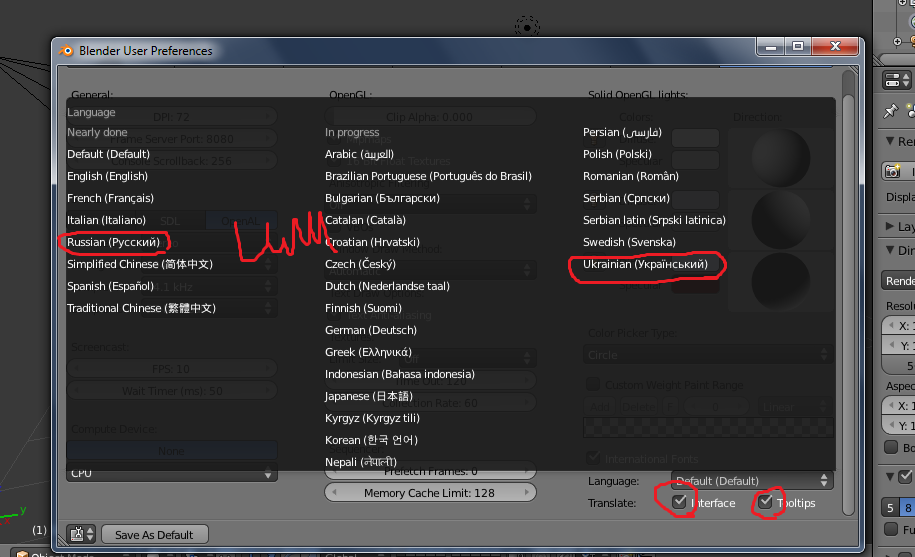Select Finnish (Suomi) language
This screenshot has width=915, height=557.
pyautogui.click(x=363, y=308)
